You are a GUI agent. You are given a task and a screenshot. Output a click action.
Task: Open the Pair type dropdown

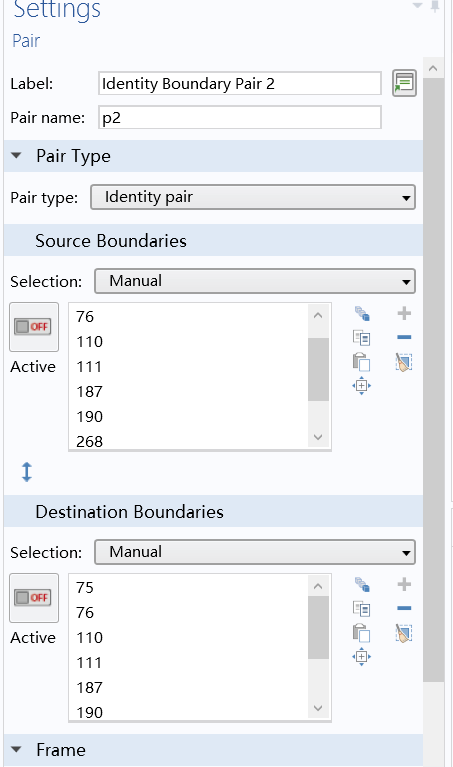[253, 197]
